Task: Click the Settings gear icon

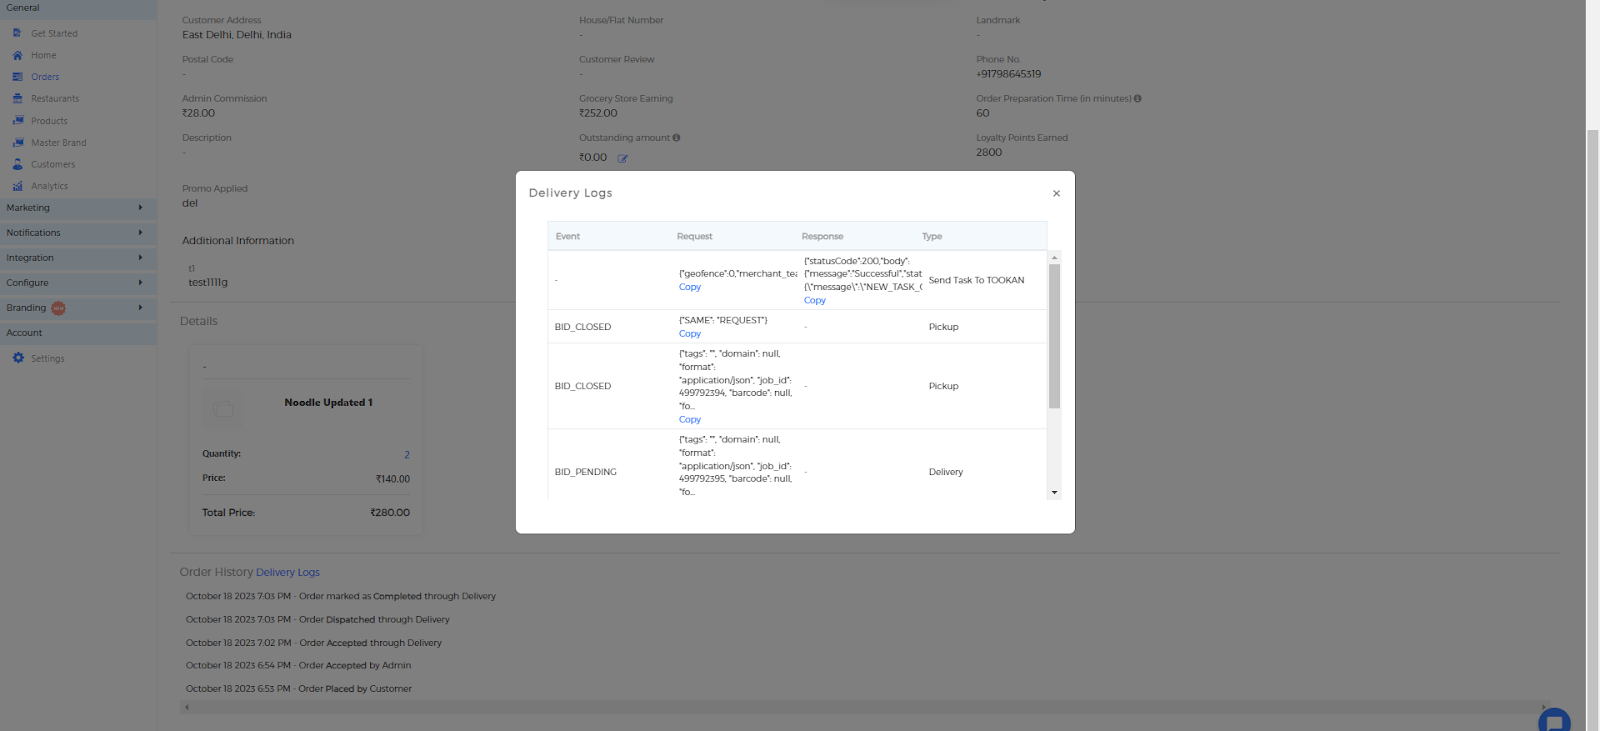Action: [x=18, y=358]
